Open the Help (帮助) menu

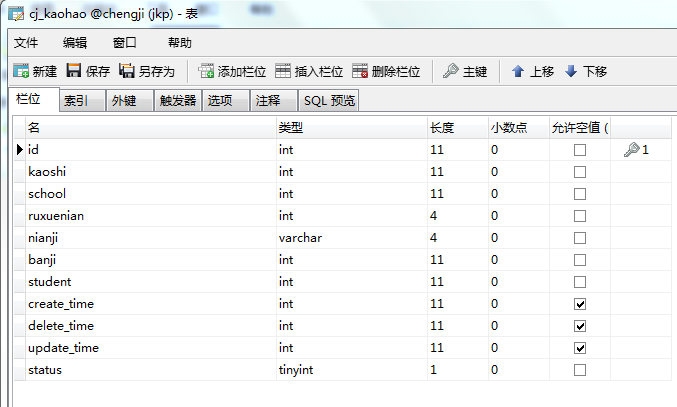coord(180,43)
